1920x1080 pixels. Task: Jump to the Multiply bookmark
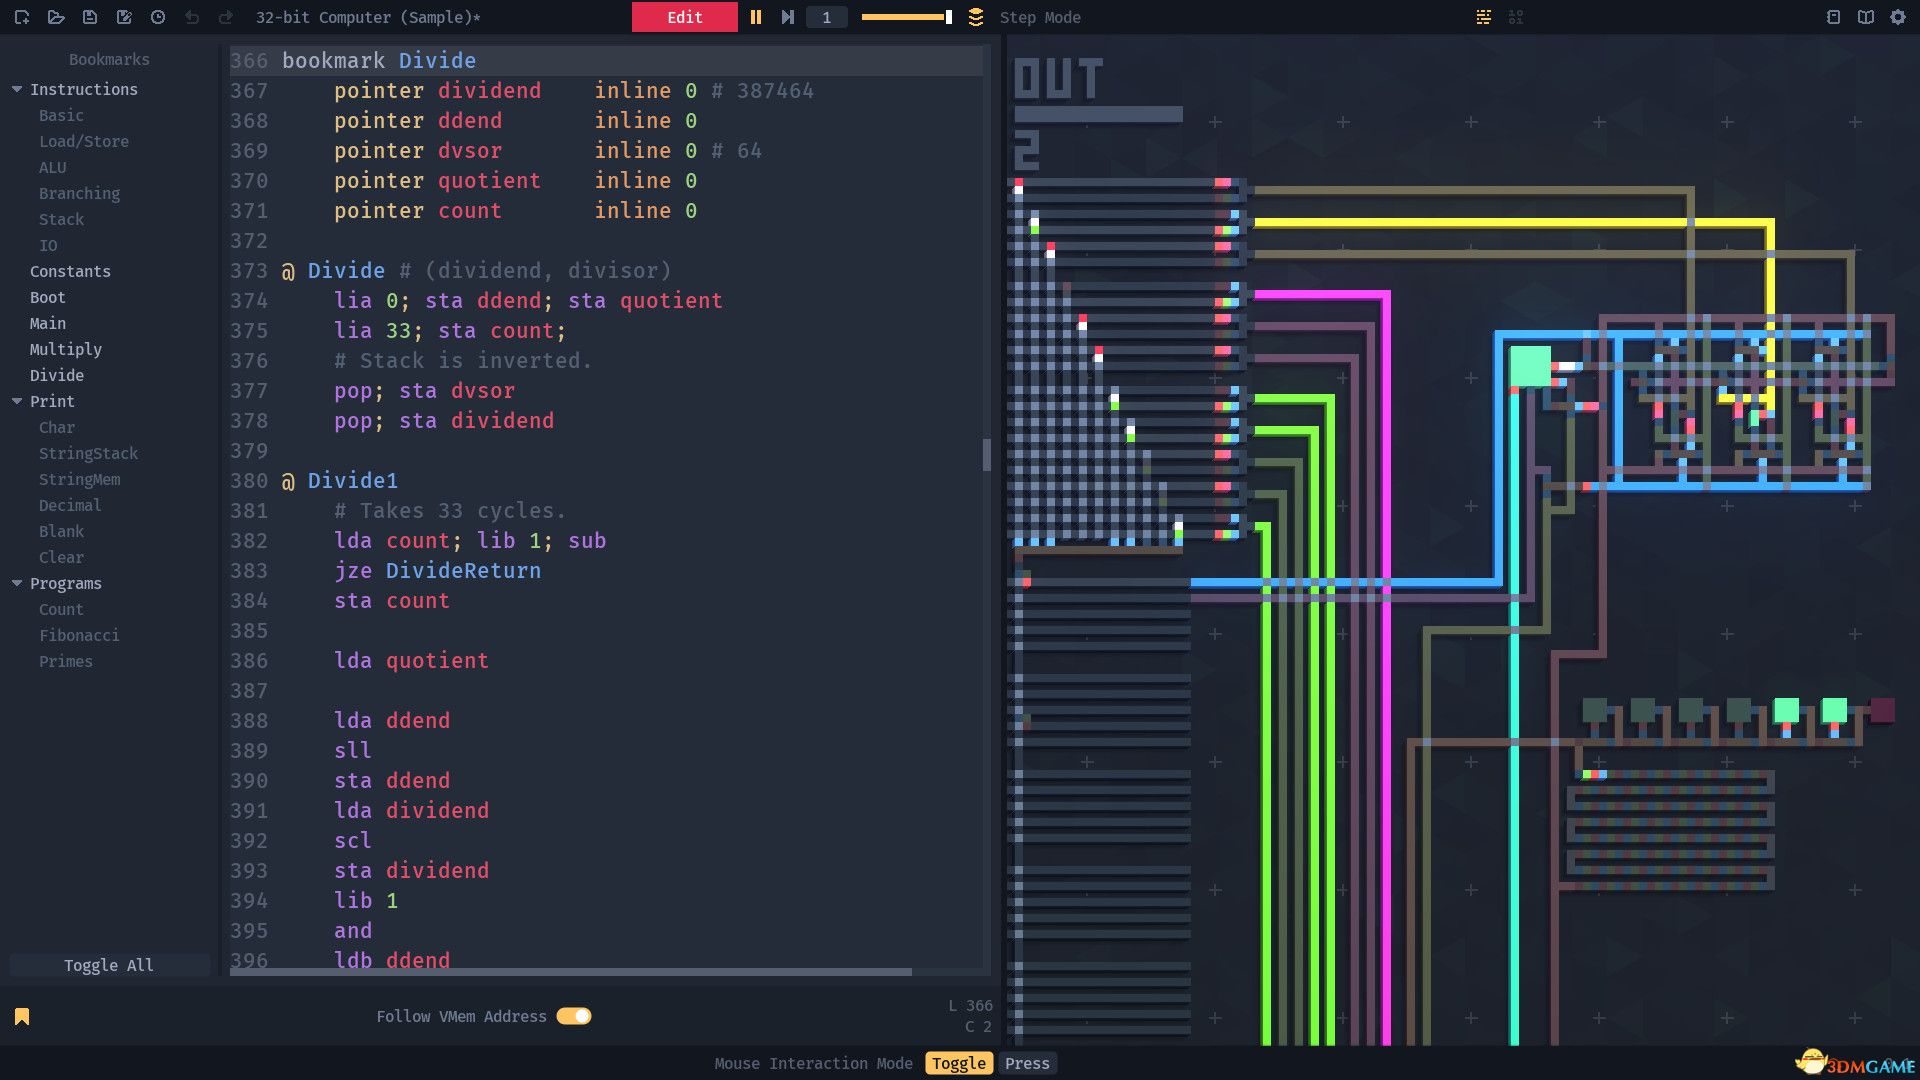pos(66,349)
